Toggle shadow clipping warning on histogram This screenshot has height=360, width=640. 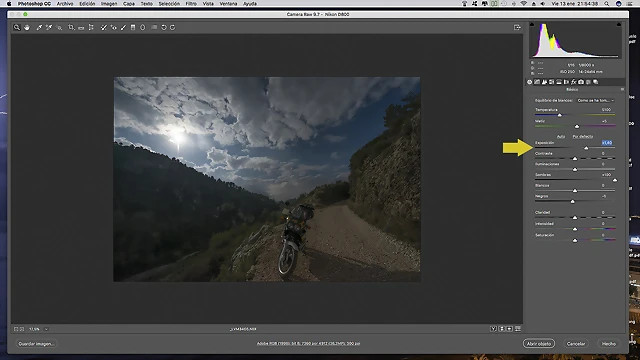pos(532,24)
